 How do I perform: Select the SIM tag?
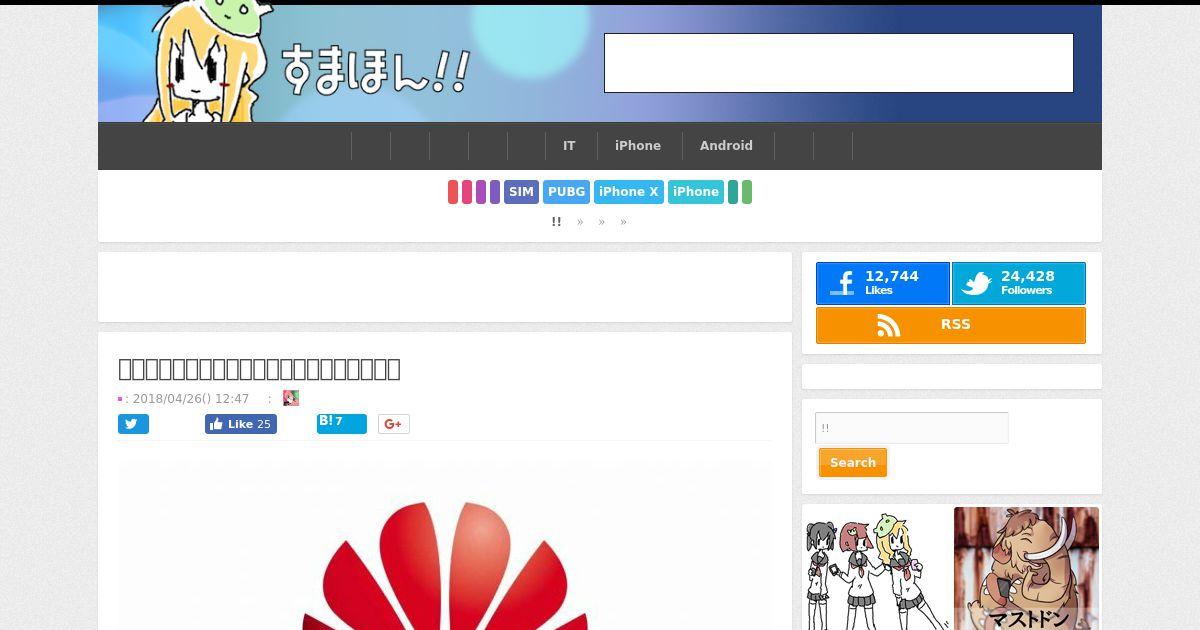(x=521, y=192)
